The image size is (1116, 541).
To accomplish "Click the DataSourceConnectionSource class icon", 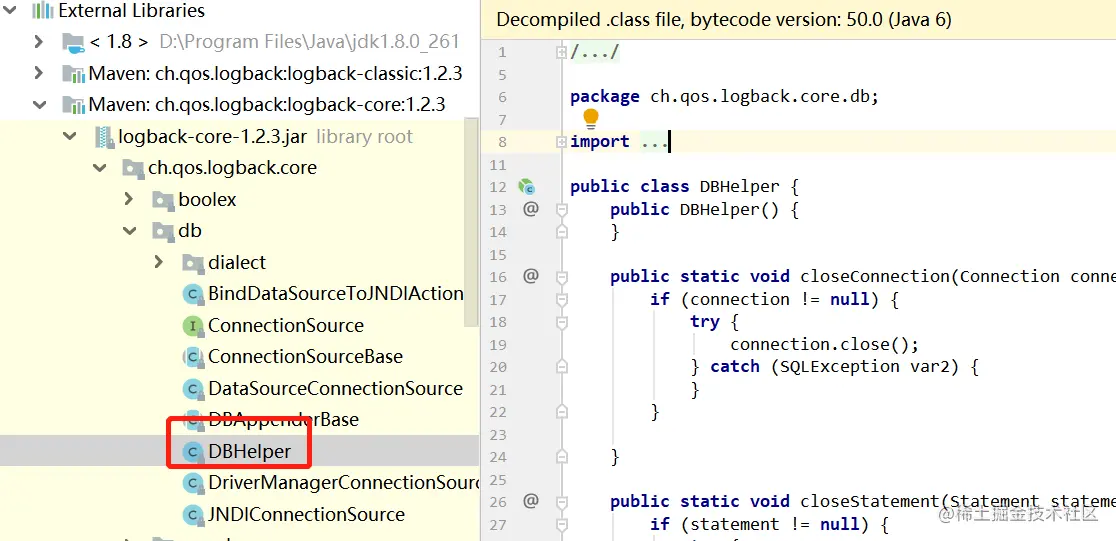I will [193, 389].
